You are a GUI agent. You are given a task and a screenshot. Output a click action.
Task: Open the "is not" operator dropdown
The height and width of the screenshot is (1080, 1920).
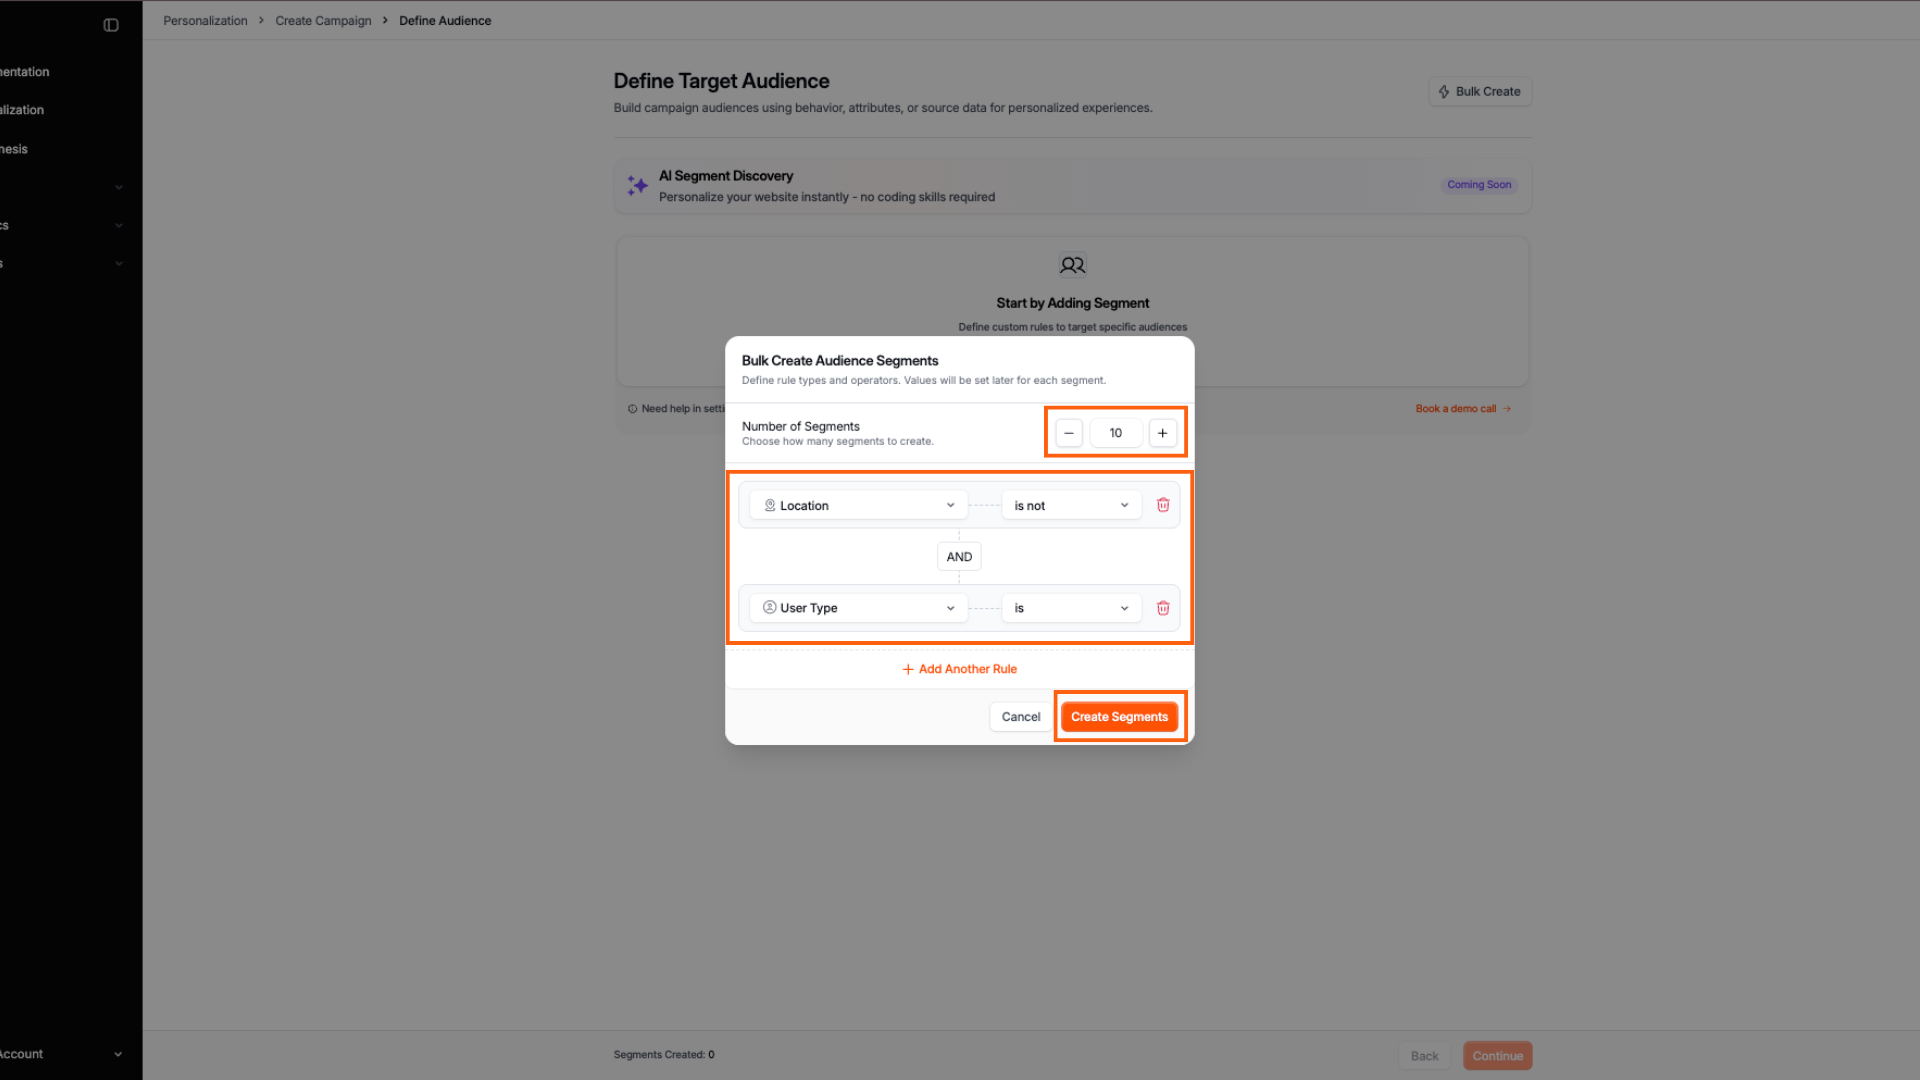pyautogui.click(x=1071, y=506)
